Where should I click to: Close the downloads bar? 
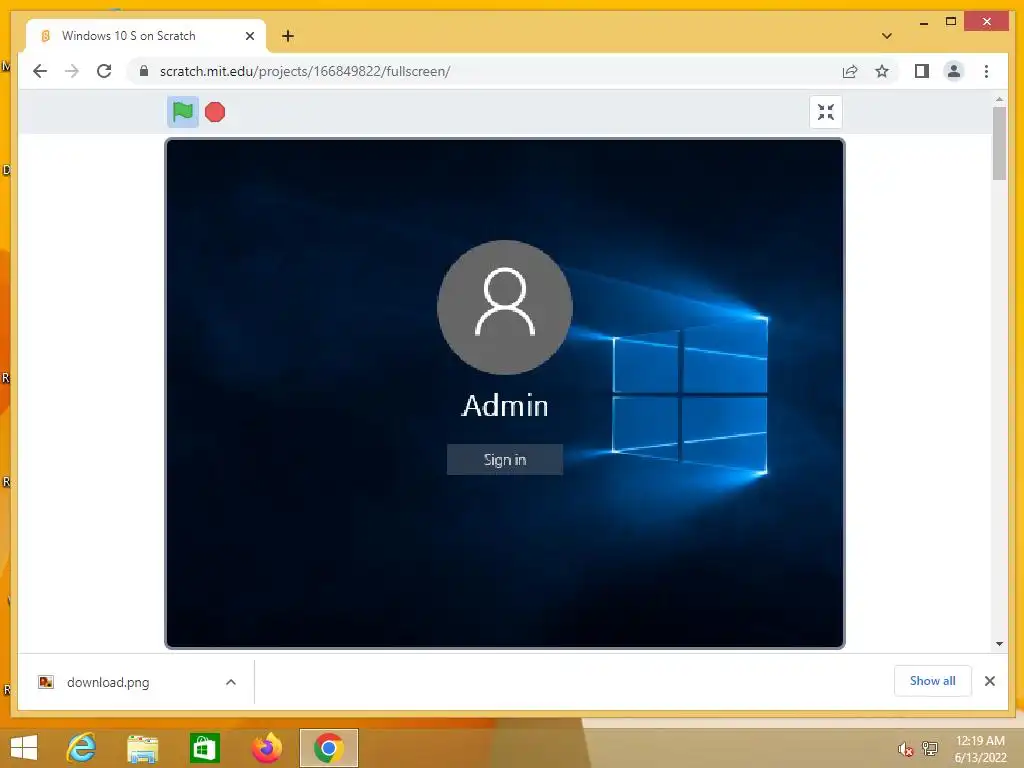[x=989, y=681]
